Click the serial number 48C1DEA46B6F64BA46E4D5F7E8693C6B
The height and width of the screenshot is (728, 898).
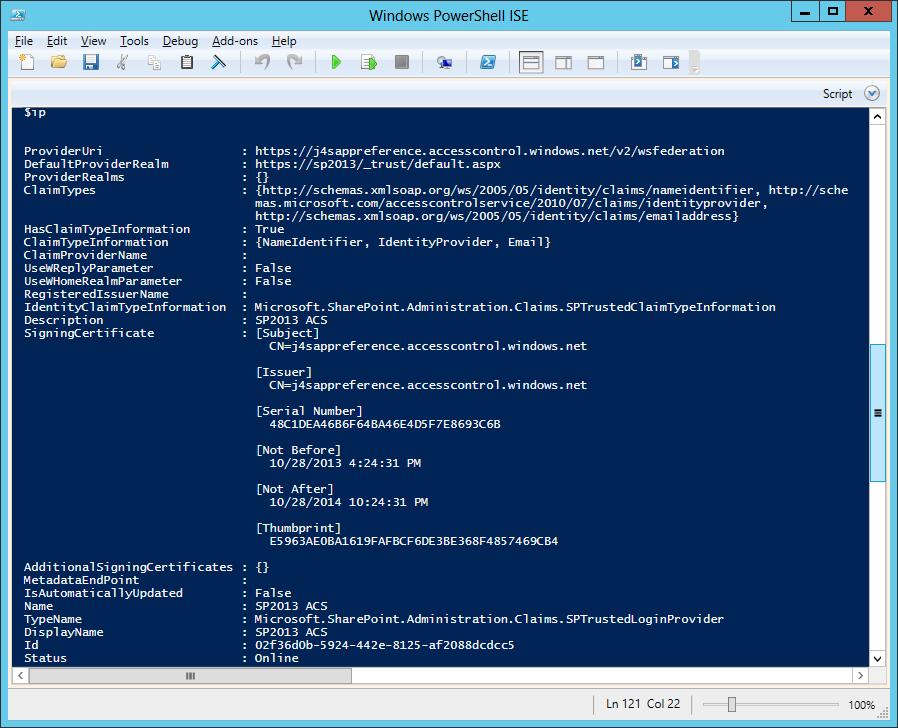pyautogui.click(x=385, y=424)
